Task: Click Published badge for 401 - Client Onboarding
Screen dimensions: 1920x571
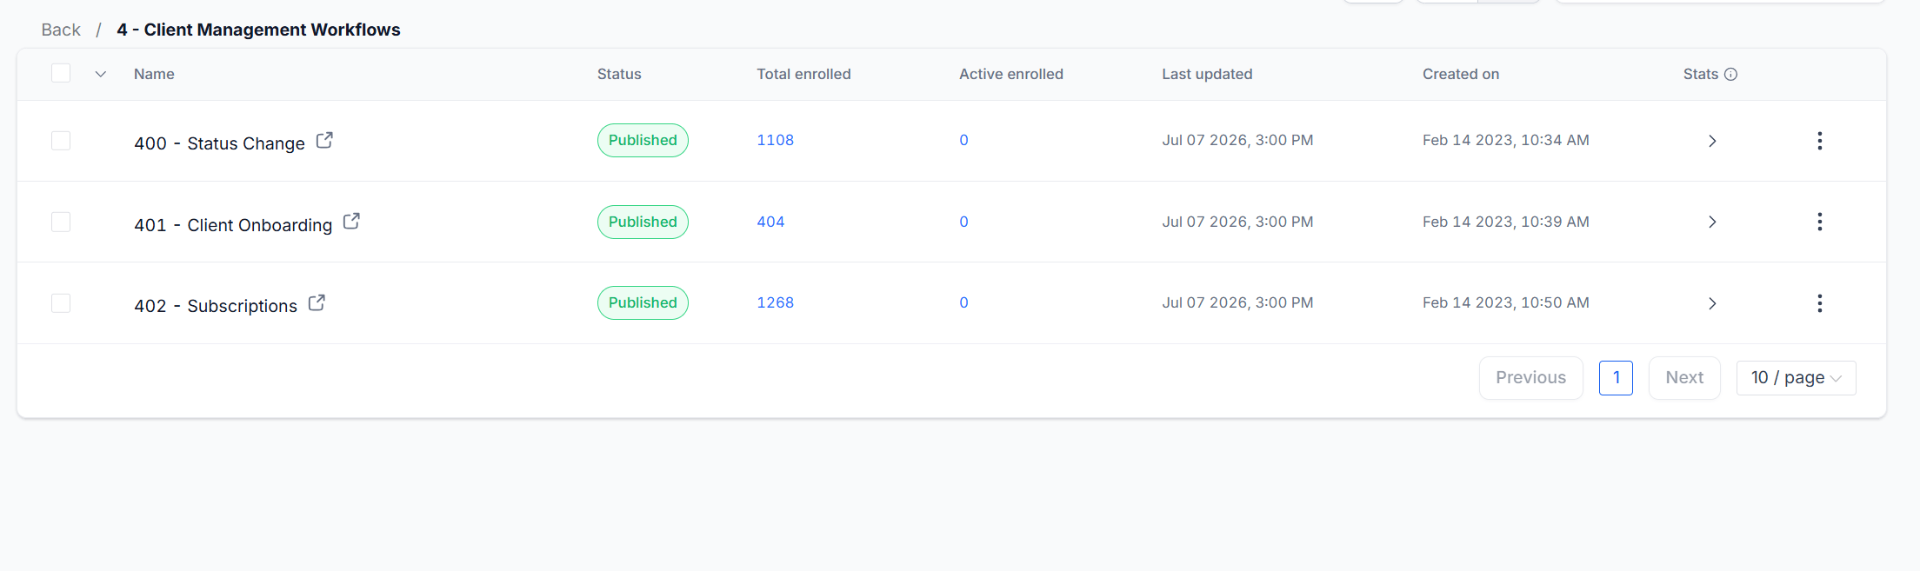Action: (643, 222)
